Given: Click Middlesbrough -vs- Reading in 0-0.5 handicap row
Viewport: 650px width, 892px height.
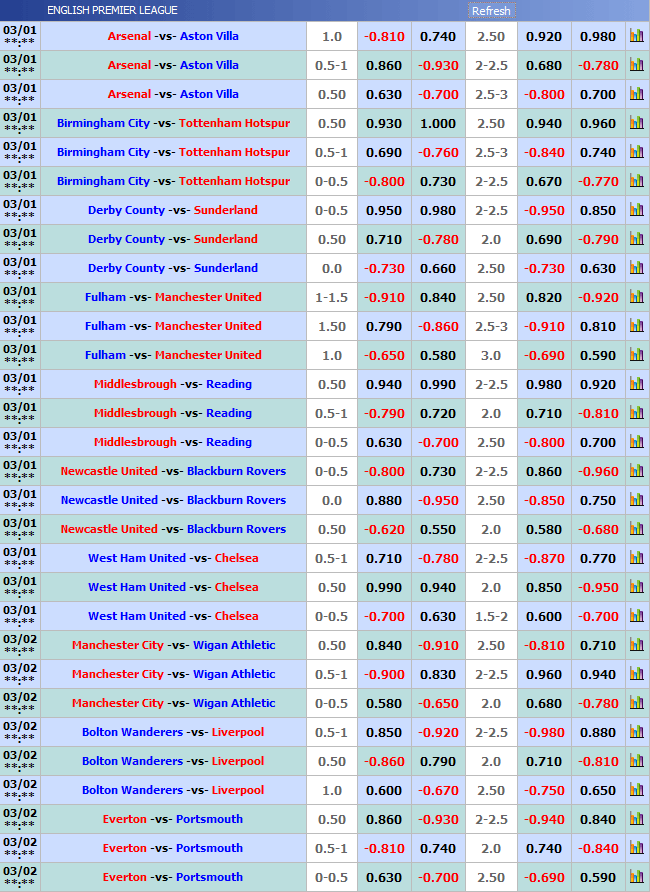Looking at the screenshot, I should tap(173, 442).
